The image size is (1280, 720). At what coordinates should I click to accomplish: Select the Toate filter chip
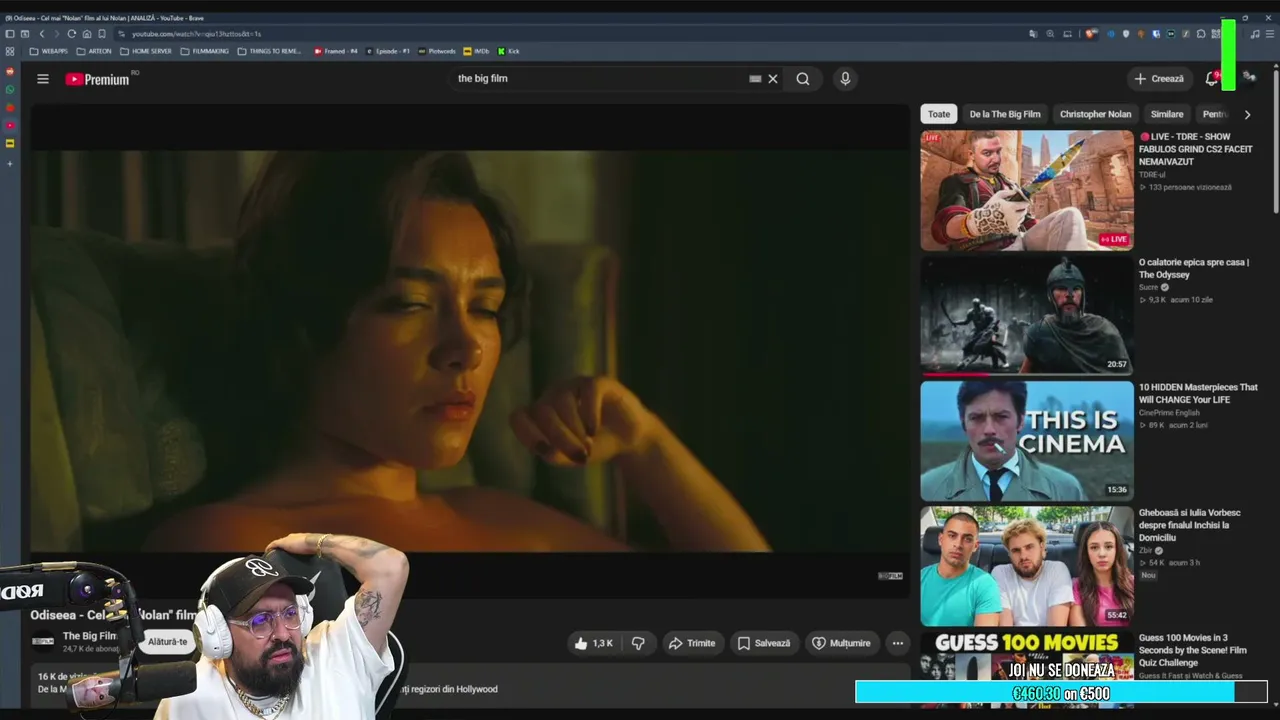(939, 114)
